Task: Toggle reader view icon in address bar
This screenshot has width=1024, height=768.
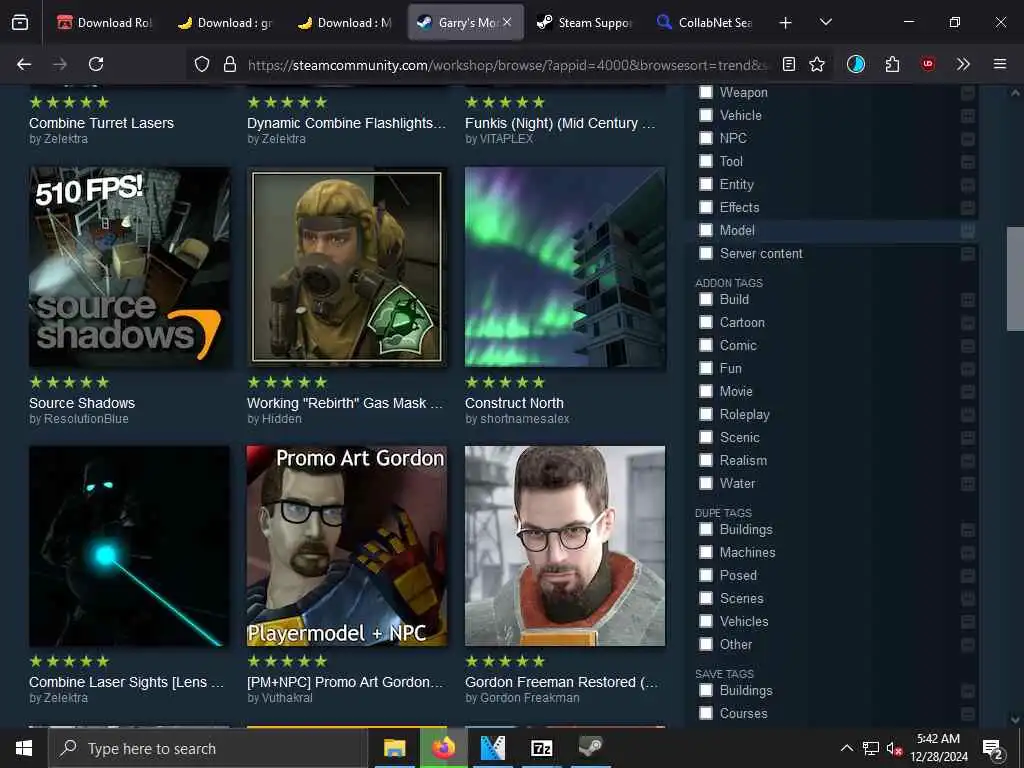Action: click(789, 64)
